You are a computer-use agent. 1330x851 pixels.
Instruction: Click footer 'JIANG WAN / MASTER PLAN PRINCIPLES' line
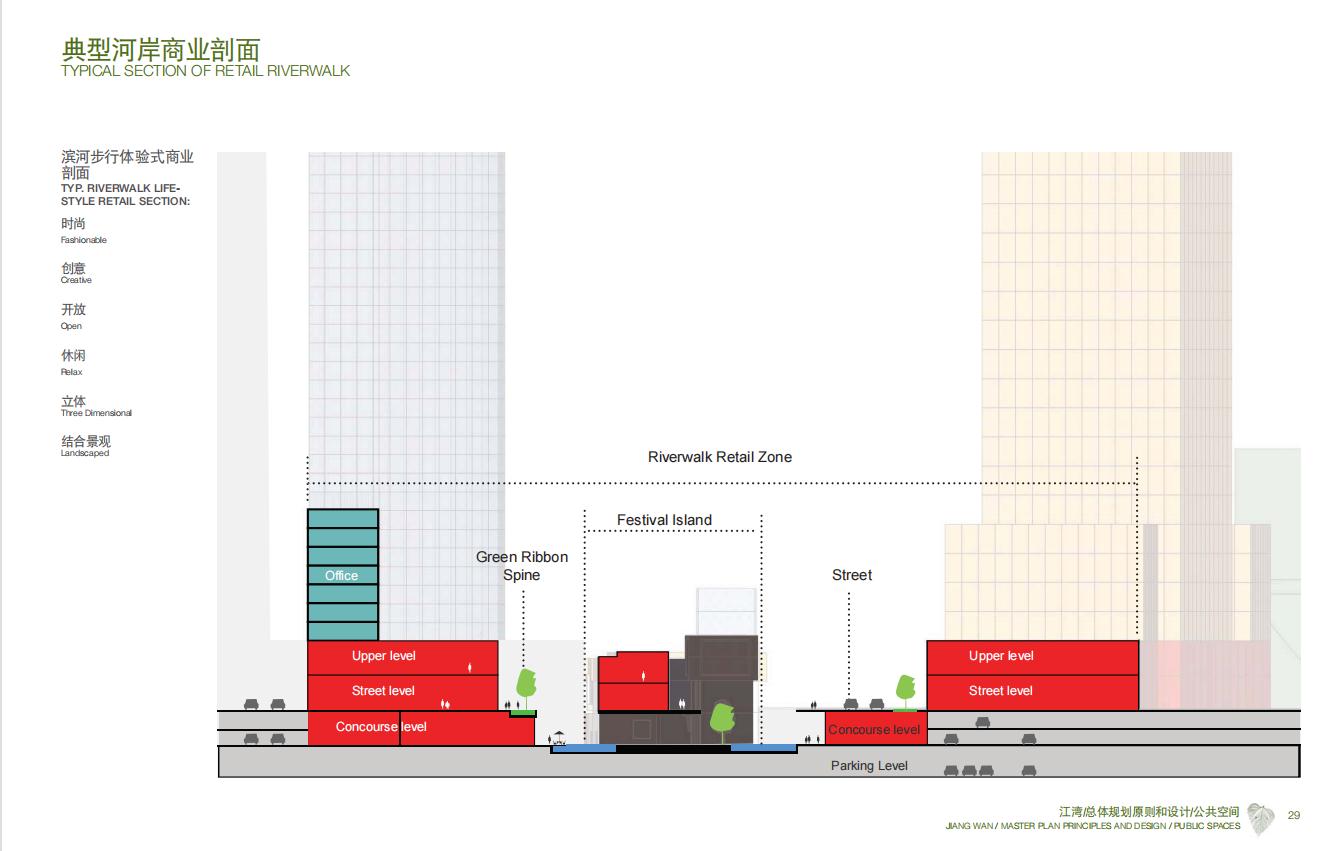pyautogui.click(x=1092, y=827)
